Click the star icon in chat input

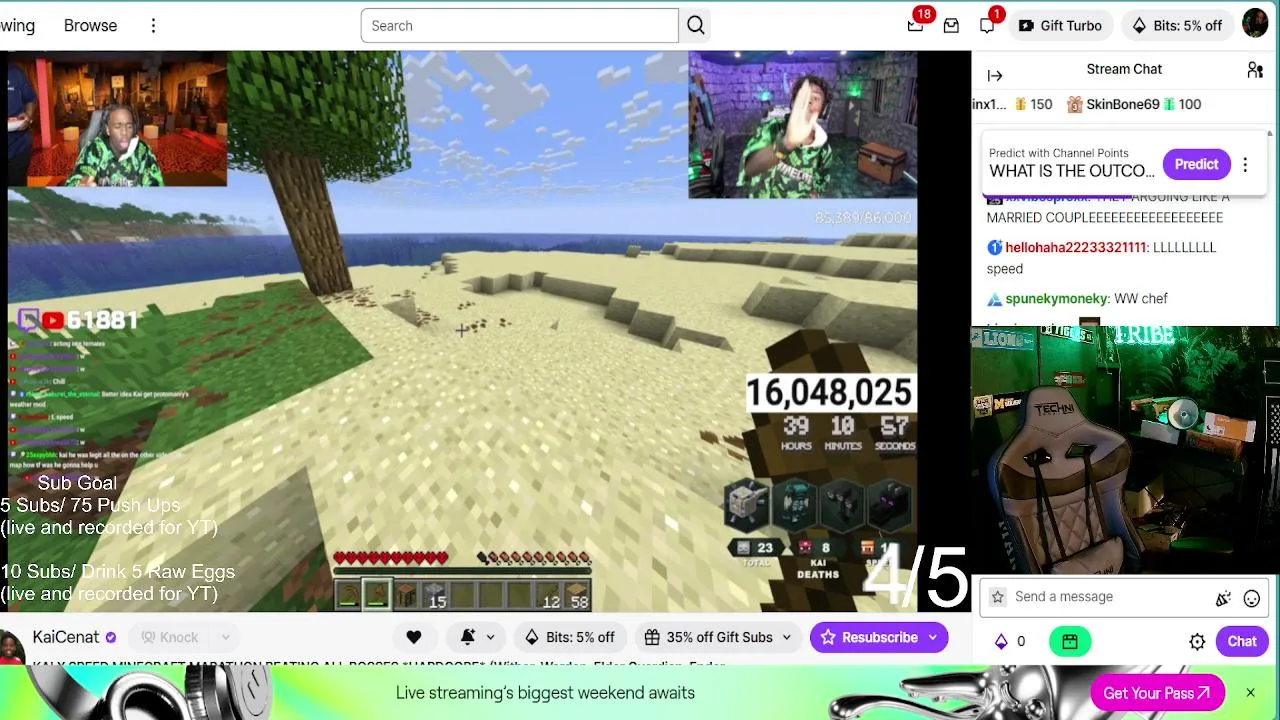pos(997,597)
